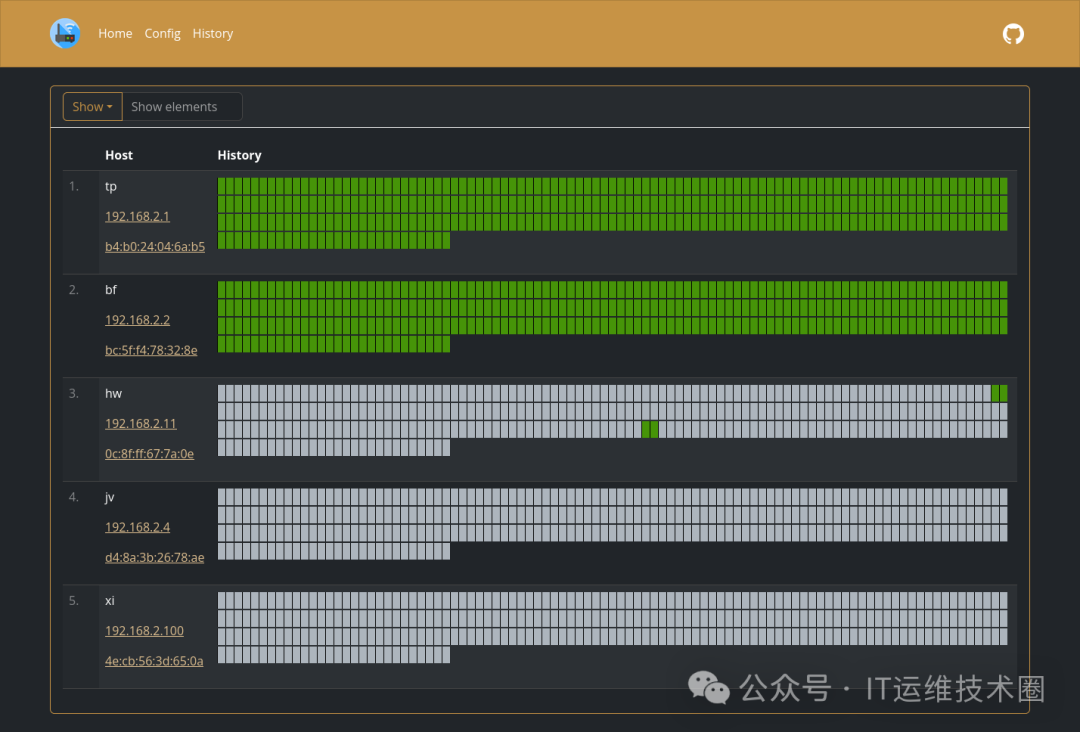Open MAC link b4:b0:24:04:6a:b5
The height and width of the screenshot is (732, 1080).
click(155, 247)
